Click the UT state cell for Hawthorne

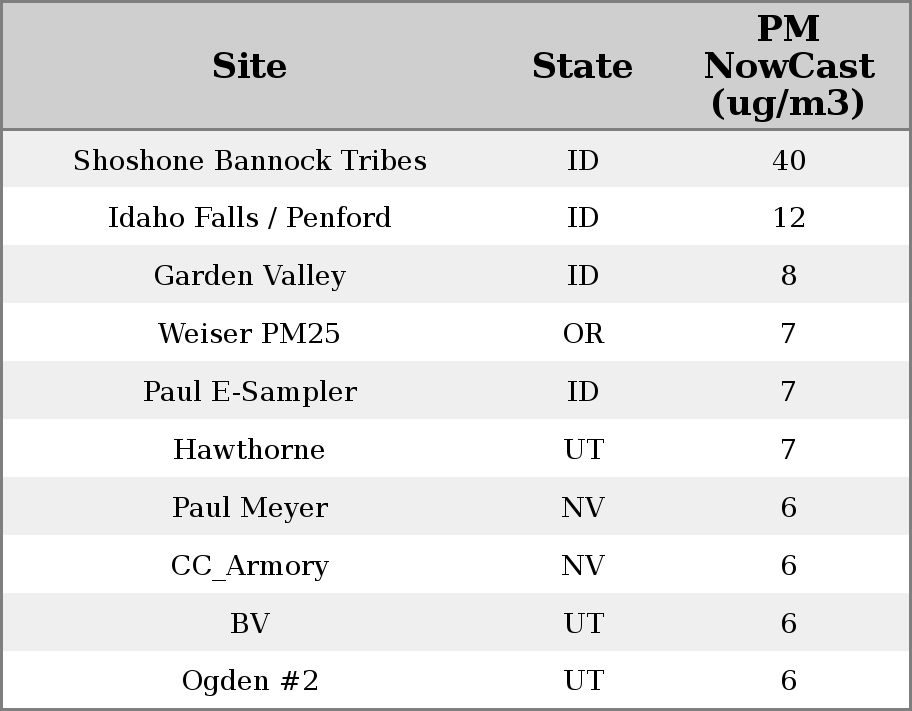click(x=583, y=450)
